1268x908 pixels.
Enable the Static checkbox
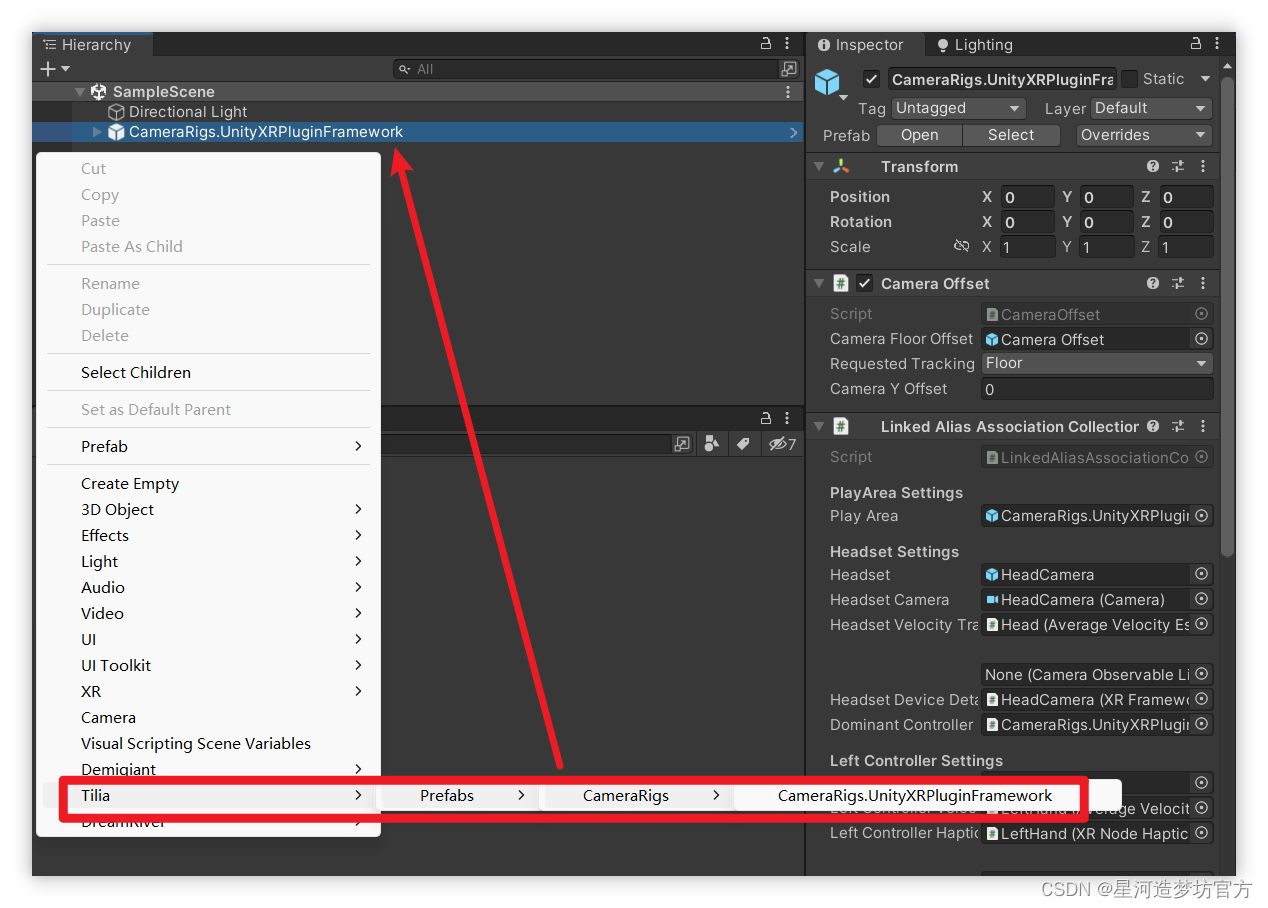tap(1129, 79)
